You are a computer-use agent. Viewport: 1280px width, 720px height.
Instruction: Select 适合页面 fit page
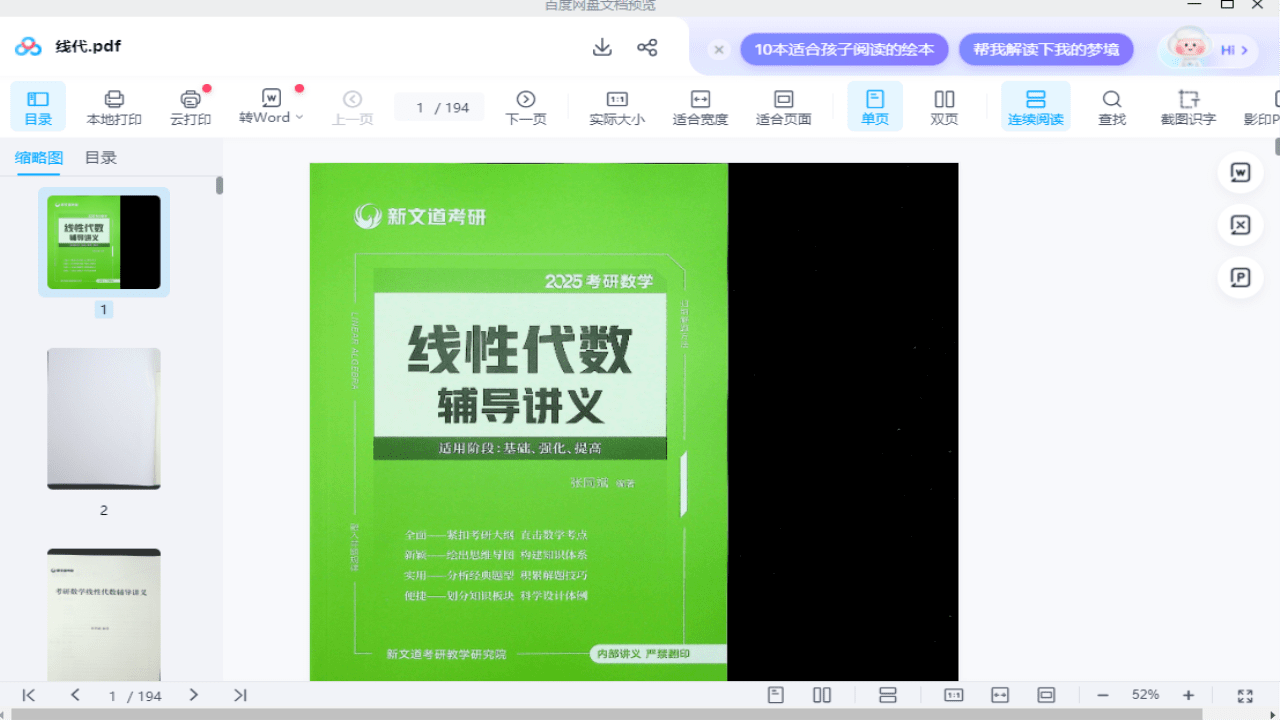click(x=783, y=107)
